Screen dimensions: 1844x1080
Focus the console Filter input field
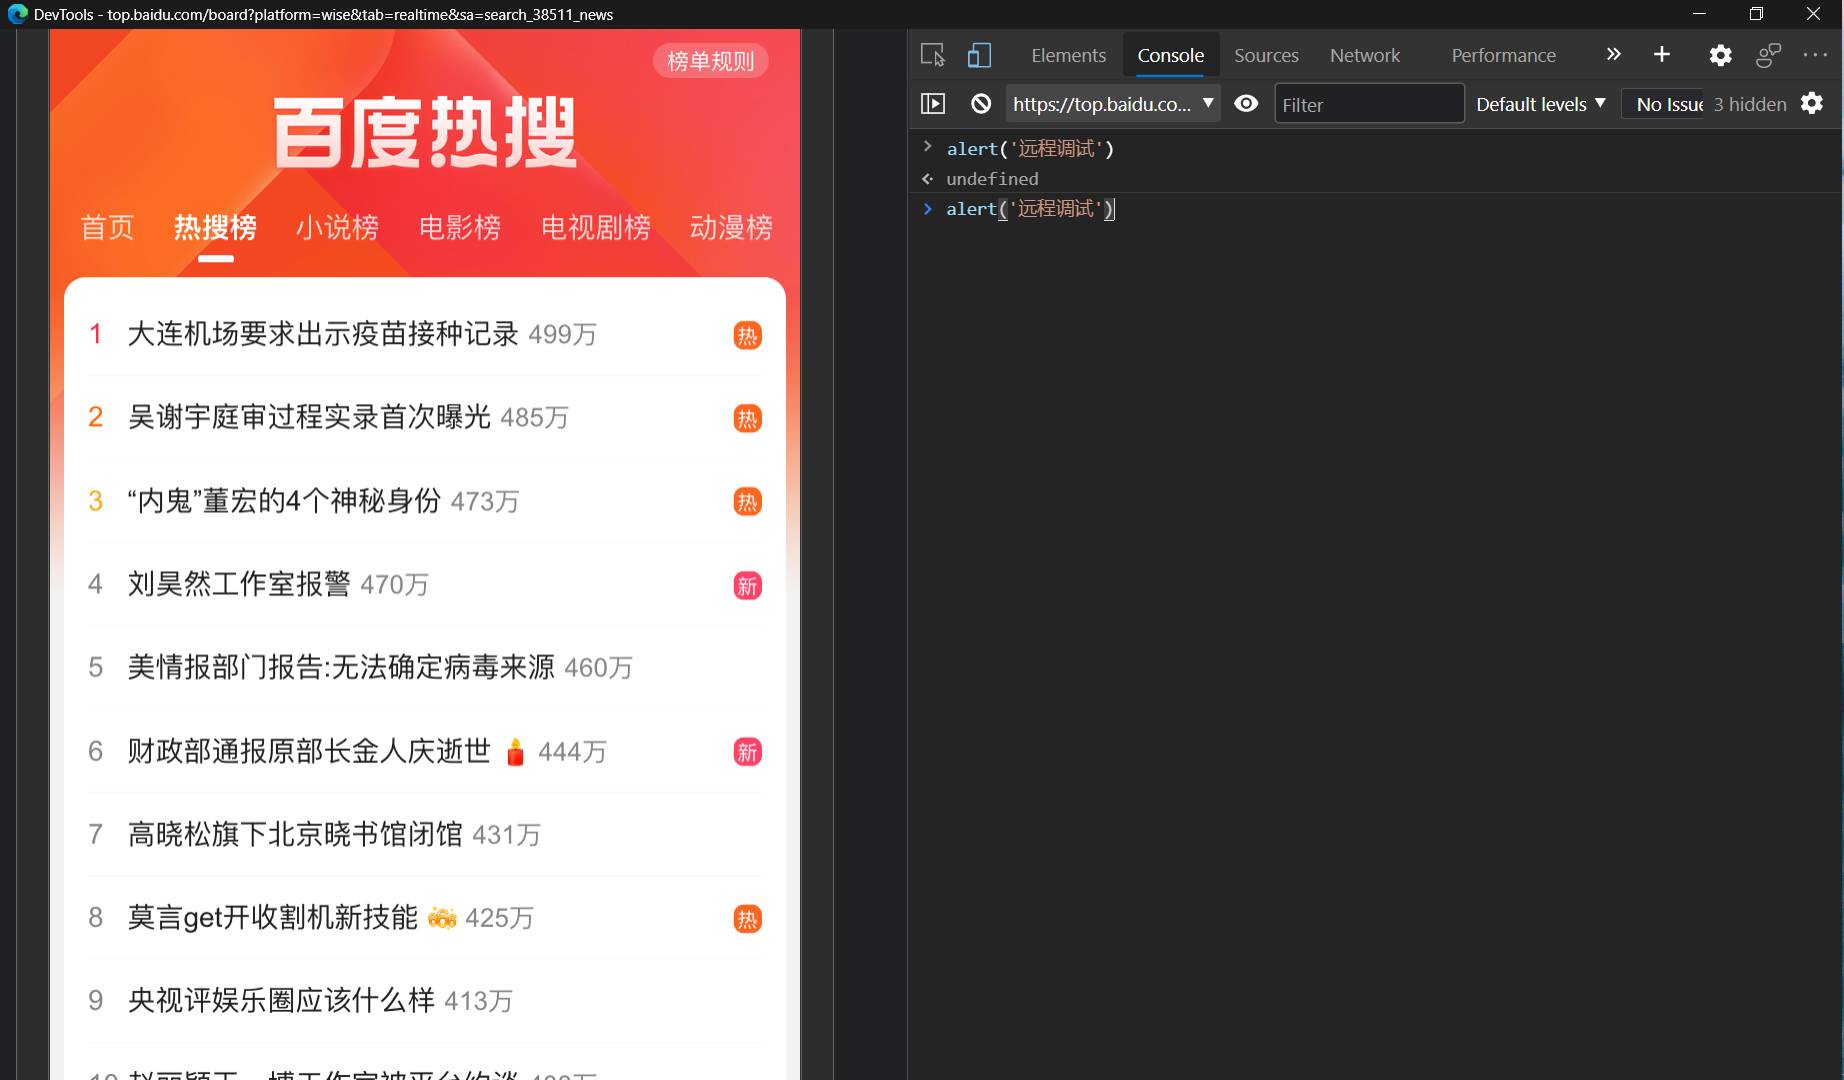(1369, 104)
